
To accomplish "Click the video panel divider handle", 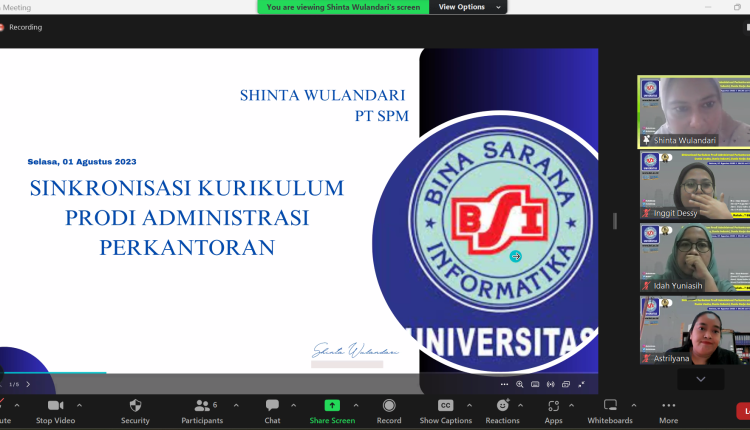I will [615, 221].
